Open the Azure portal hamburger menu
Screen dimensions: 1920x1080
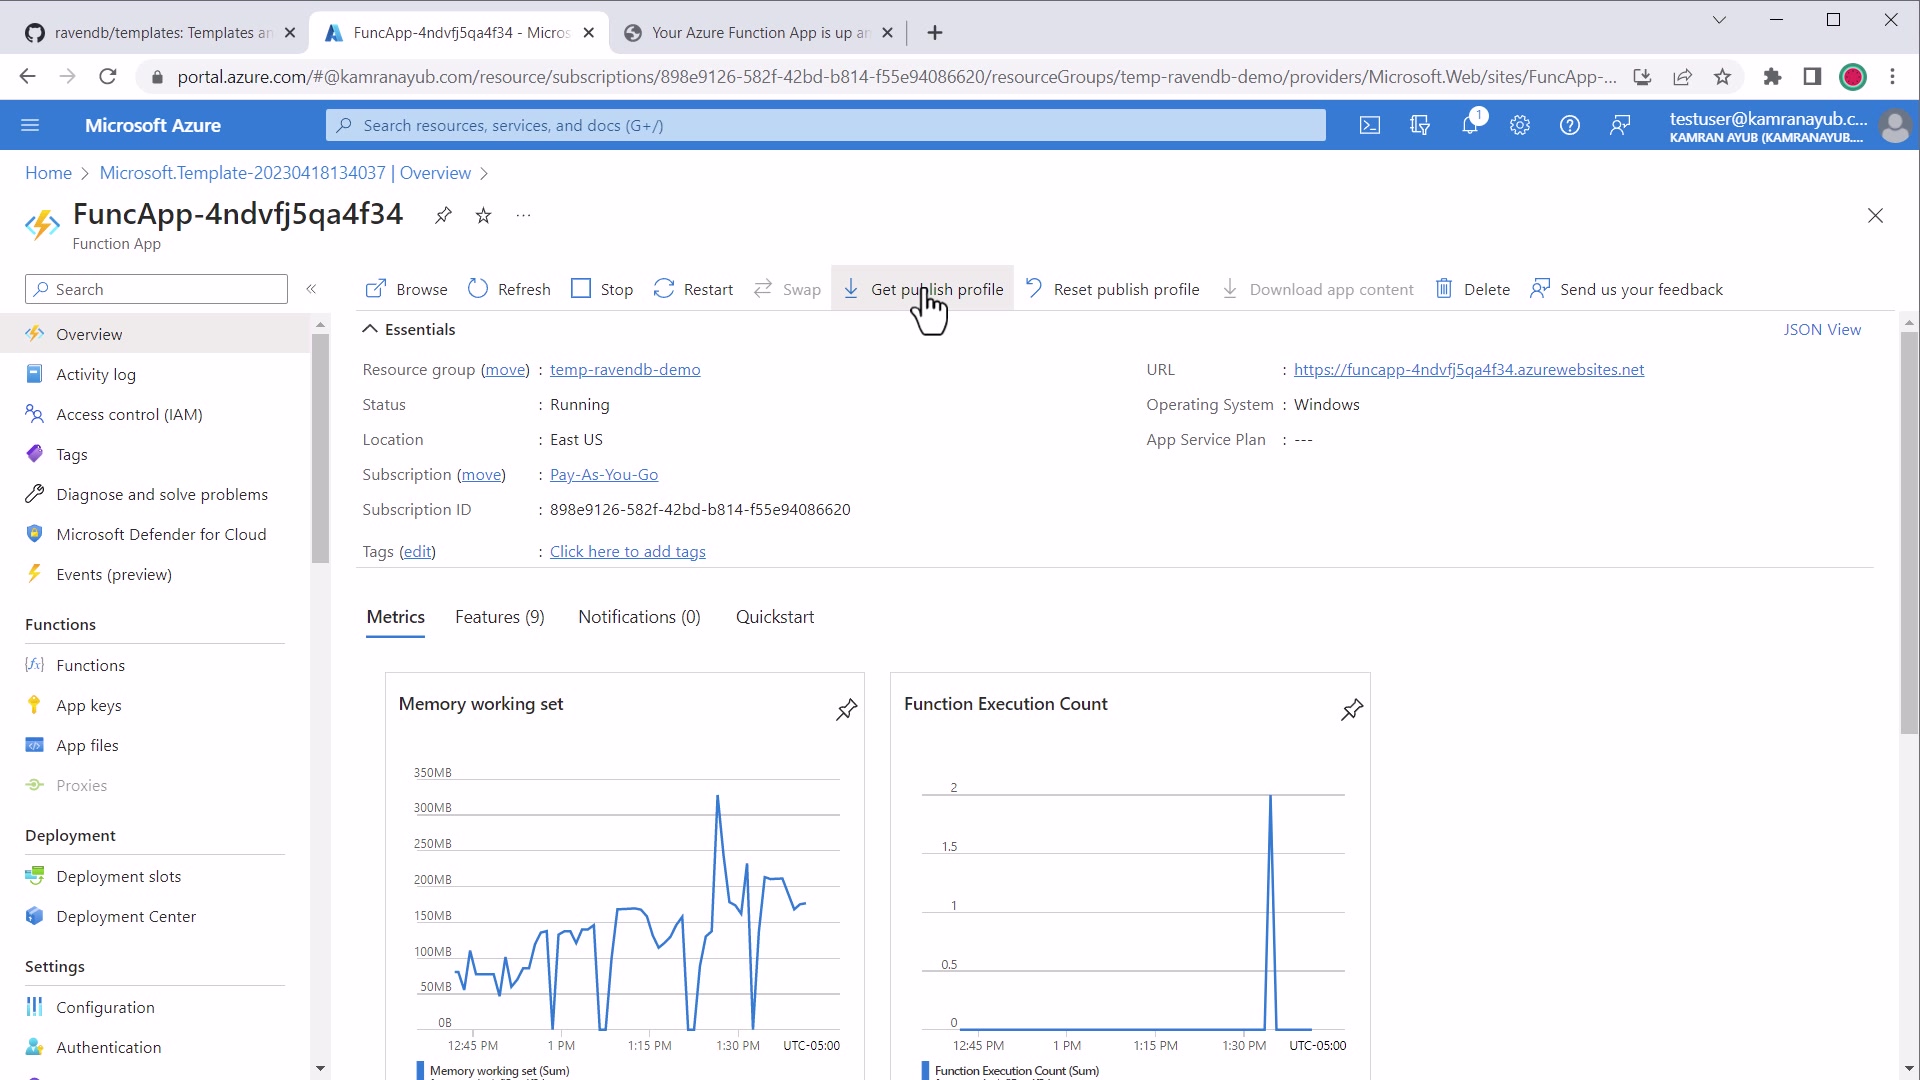pos(30,125)
